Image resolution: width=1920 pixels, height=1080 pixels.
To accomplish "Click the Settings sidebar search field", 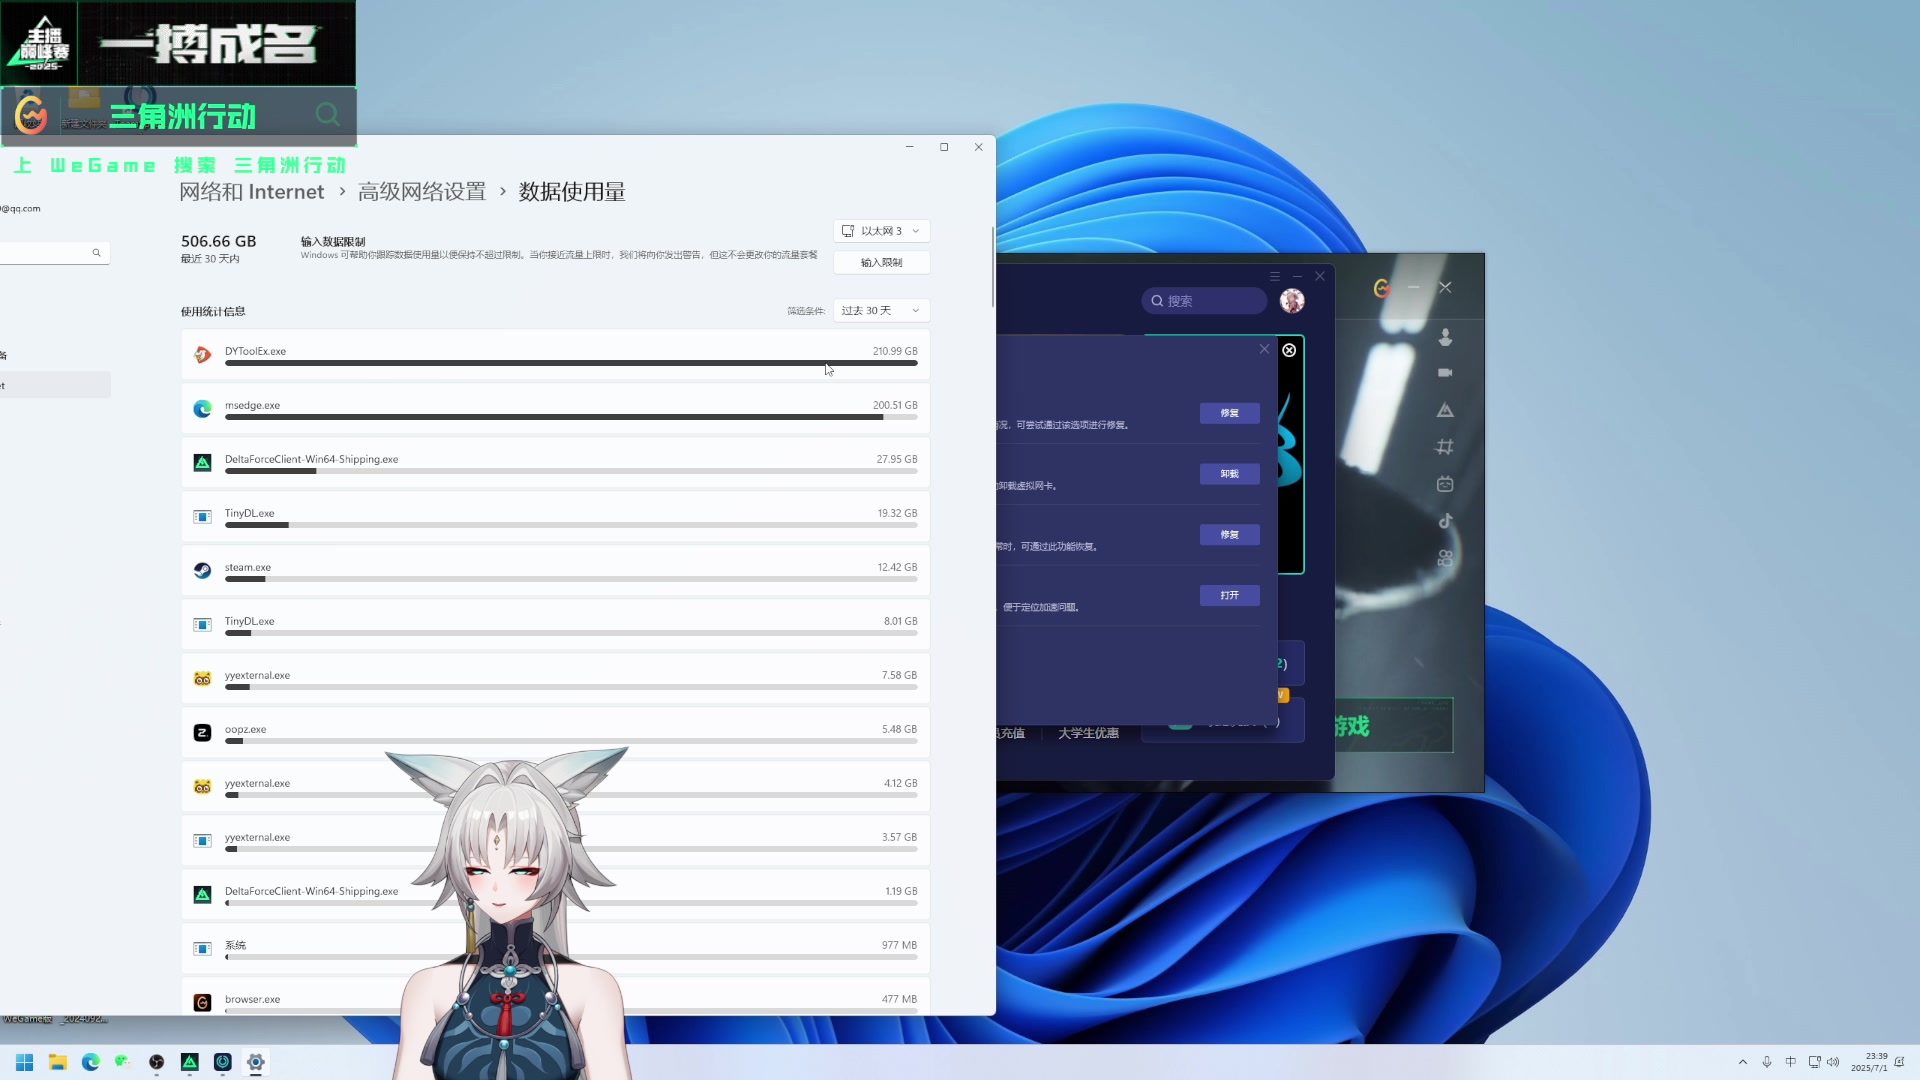I will (53, 253).
